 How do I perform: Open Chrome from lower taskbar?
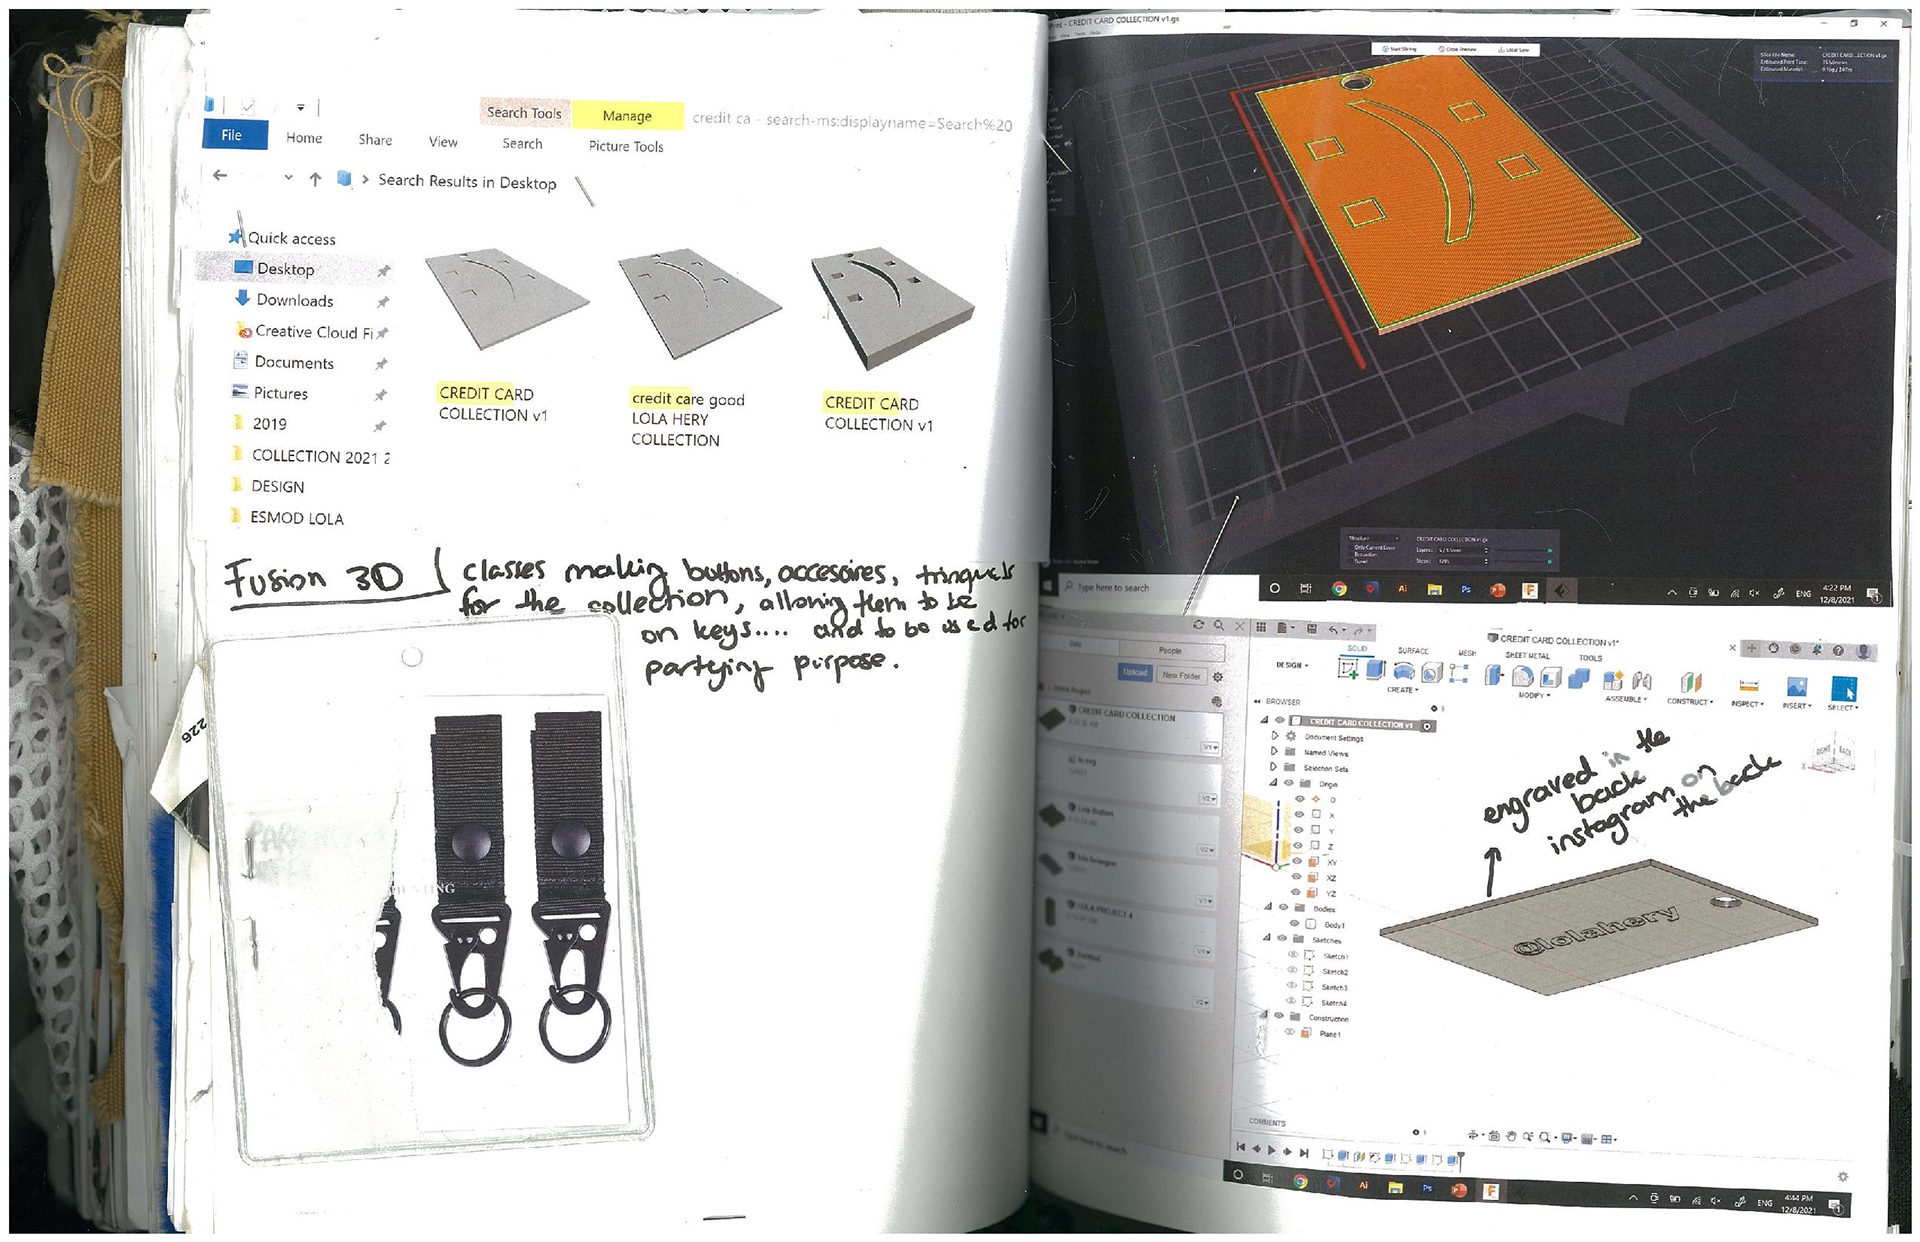tap(1300, 1182)
